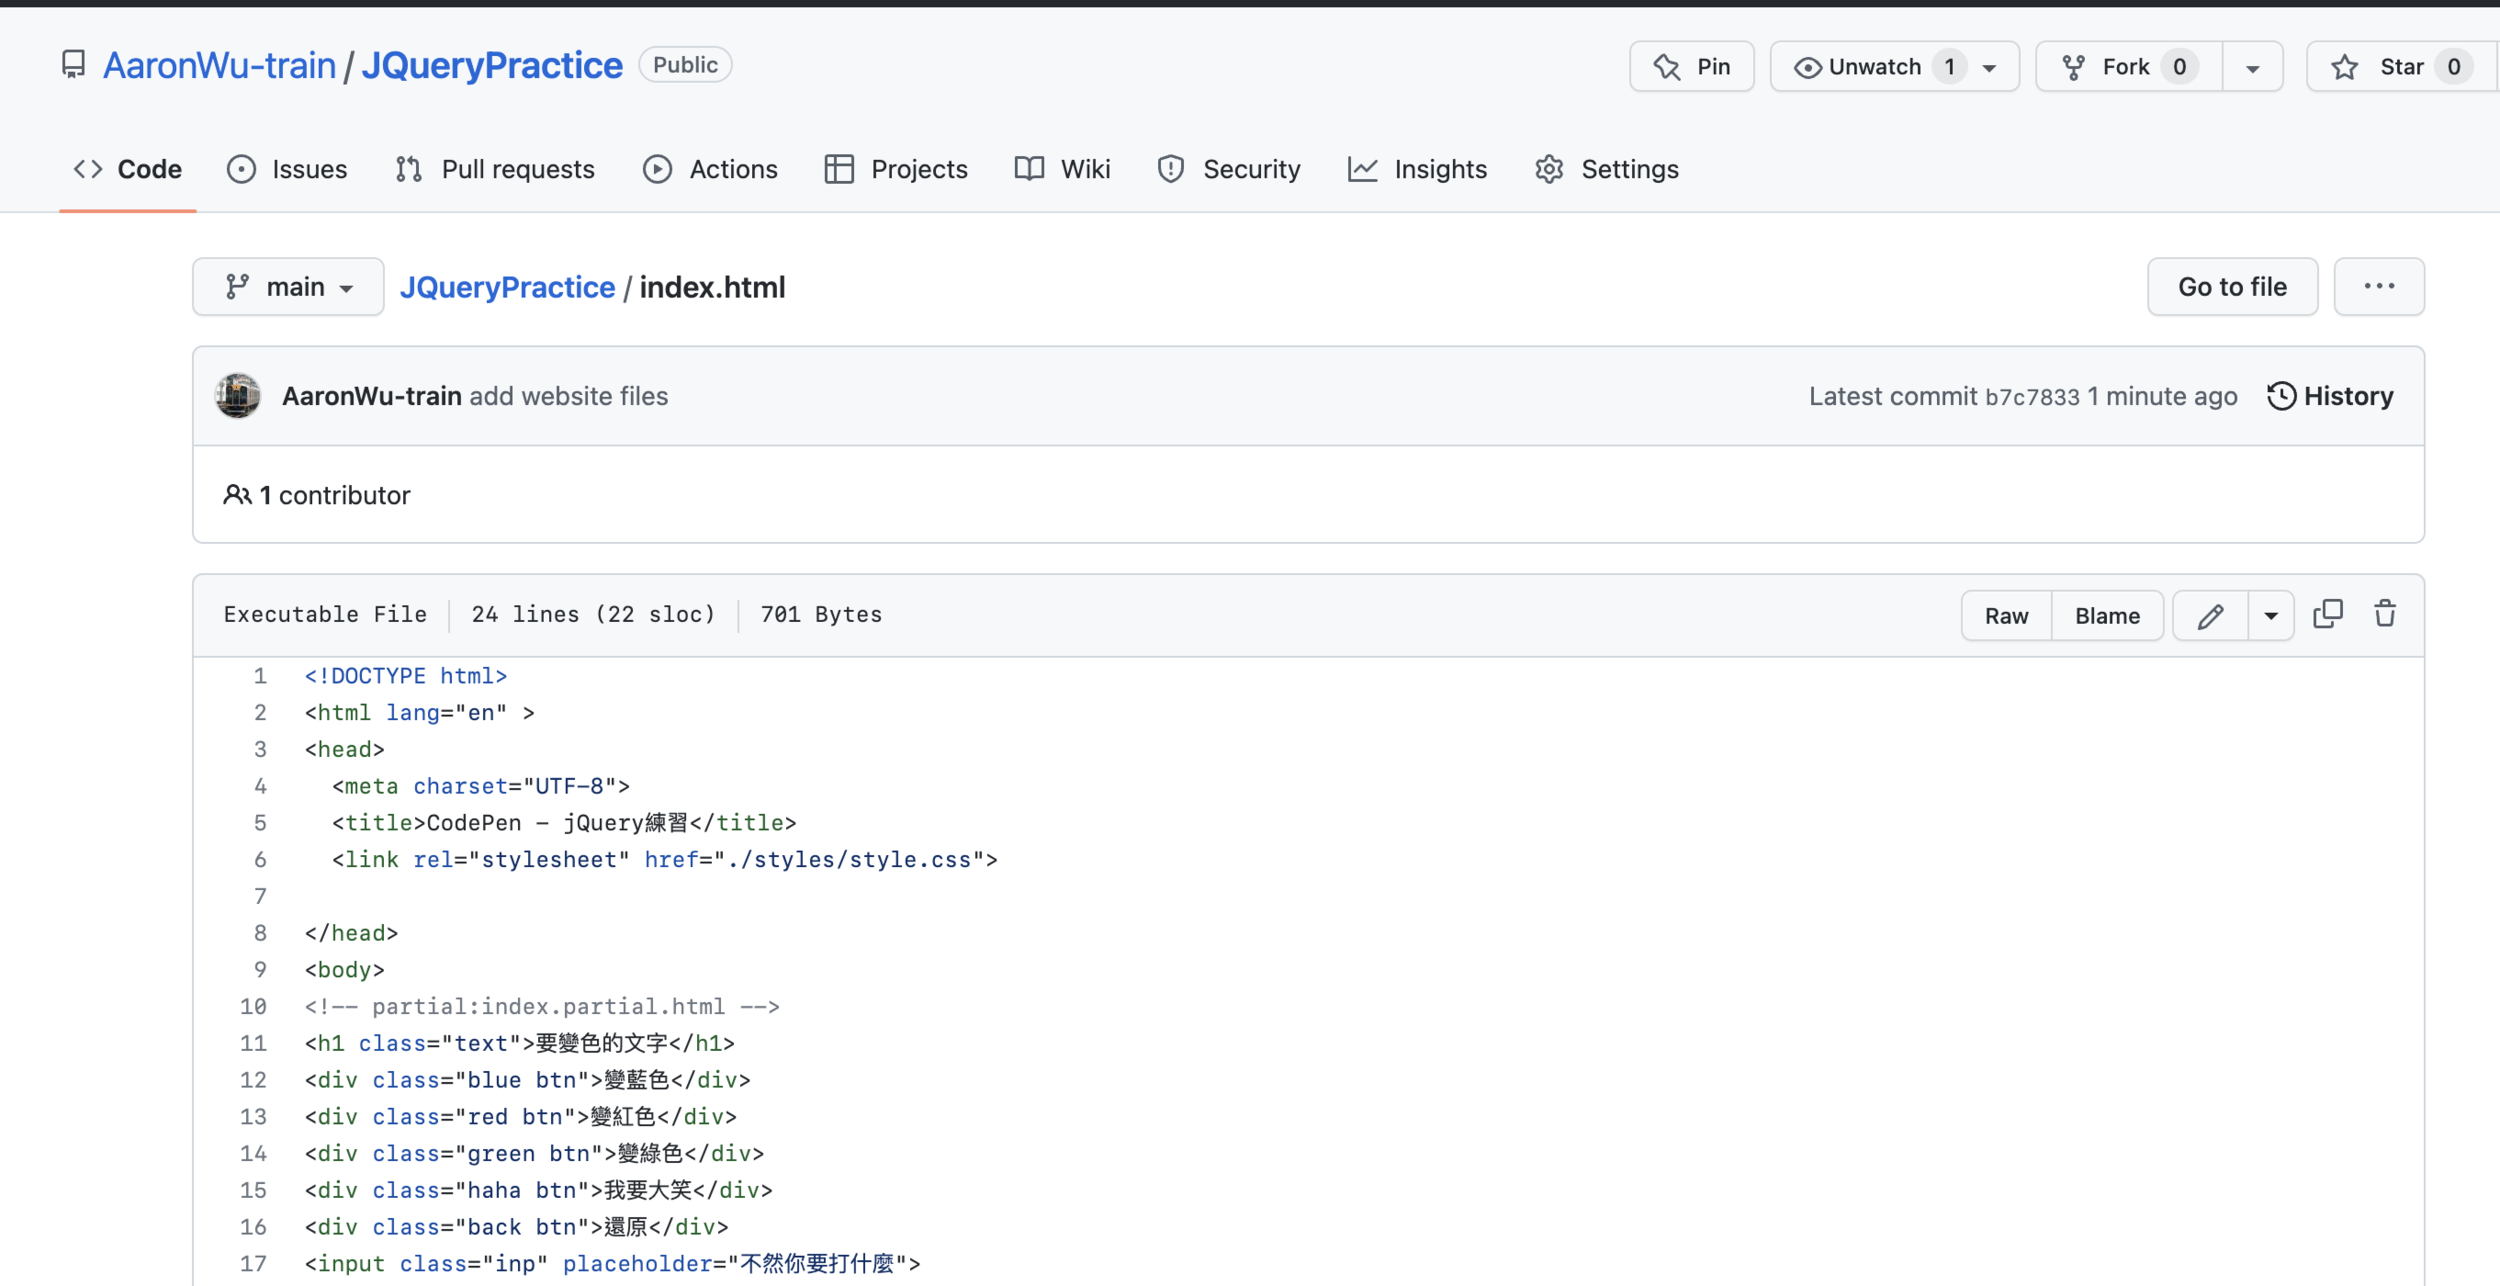
Task: Open the commit author AaronWu-train link
Action: (372, 396)
